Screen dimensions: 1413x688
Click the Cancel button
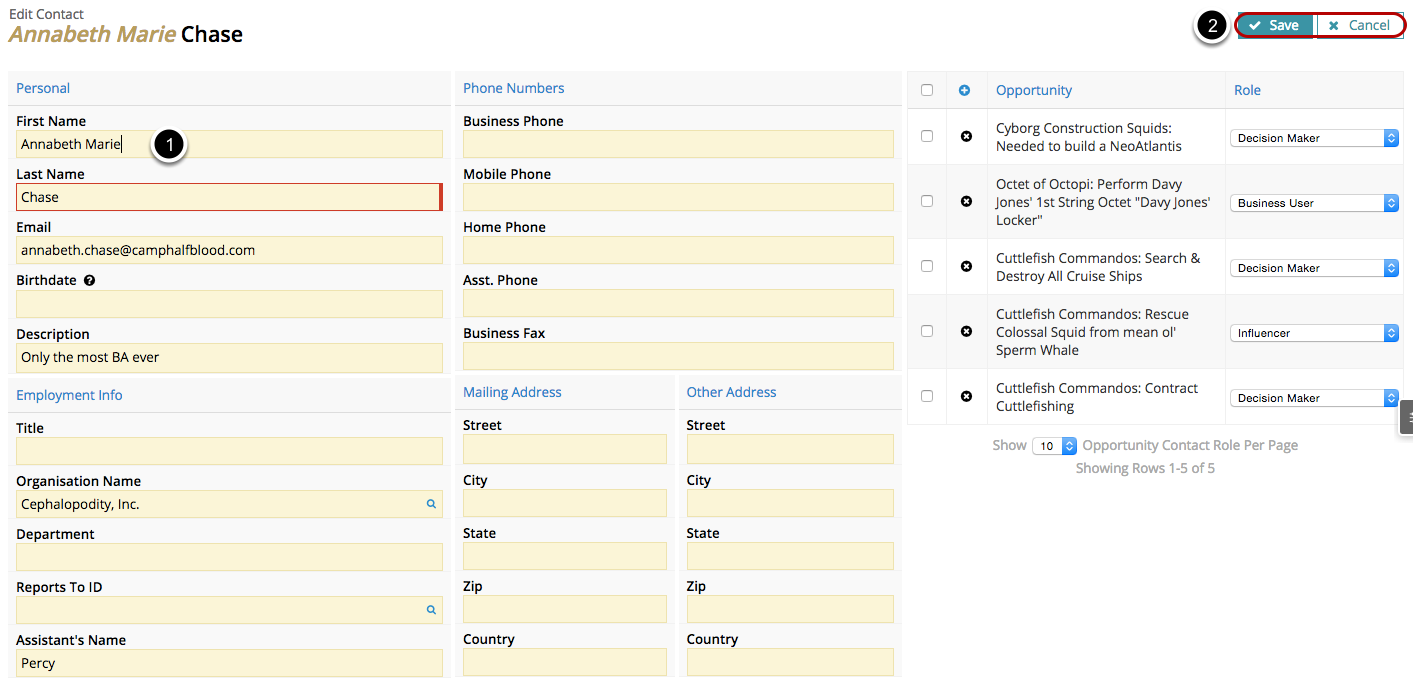coord(1359,26)
